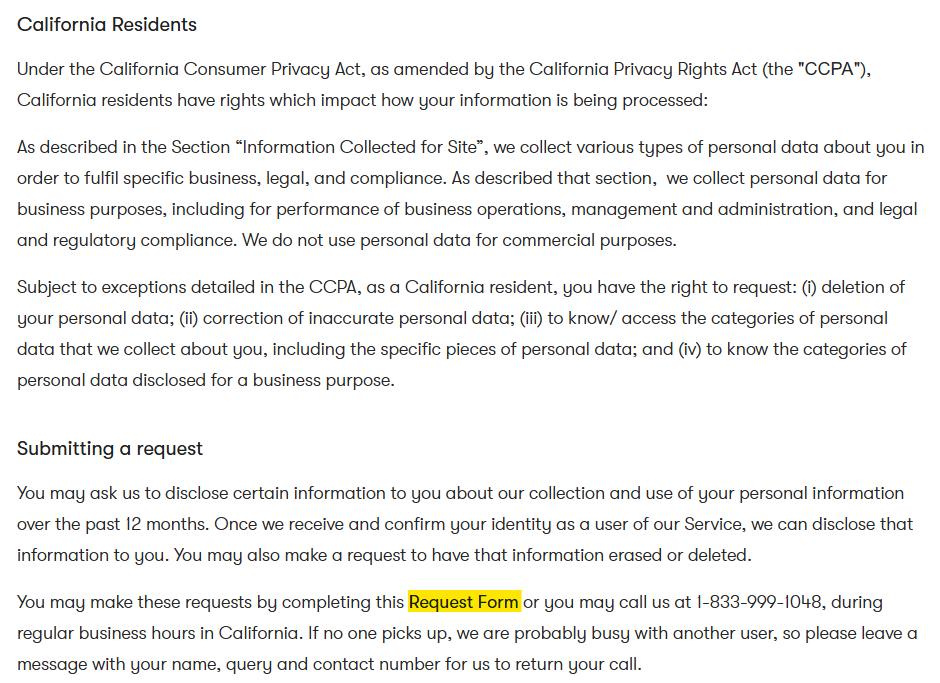The height and width of the screenshot is (683, 940).
Task: Click the text "(i) deletion of"
Action: 853,288
